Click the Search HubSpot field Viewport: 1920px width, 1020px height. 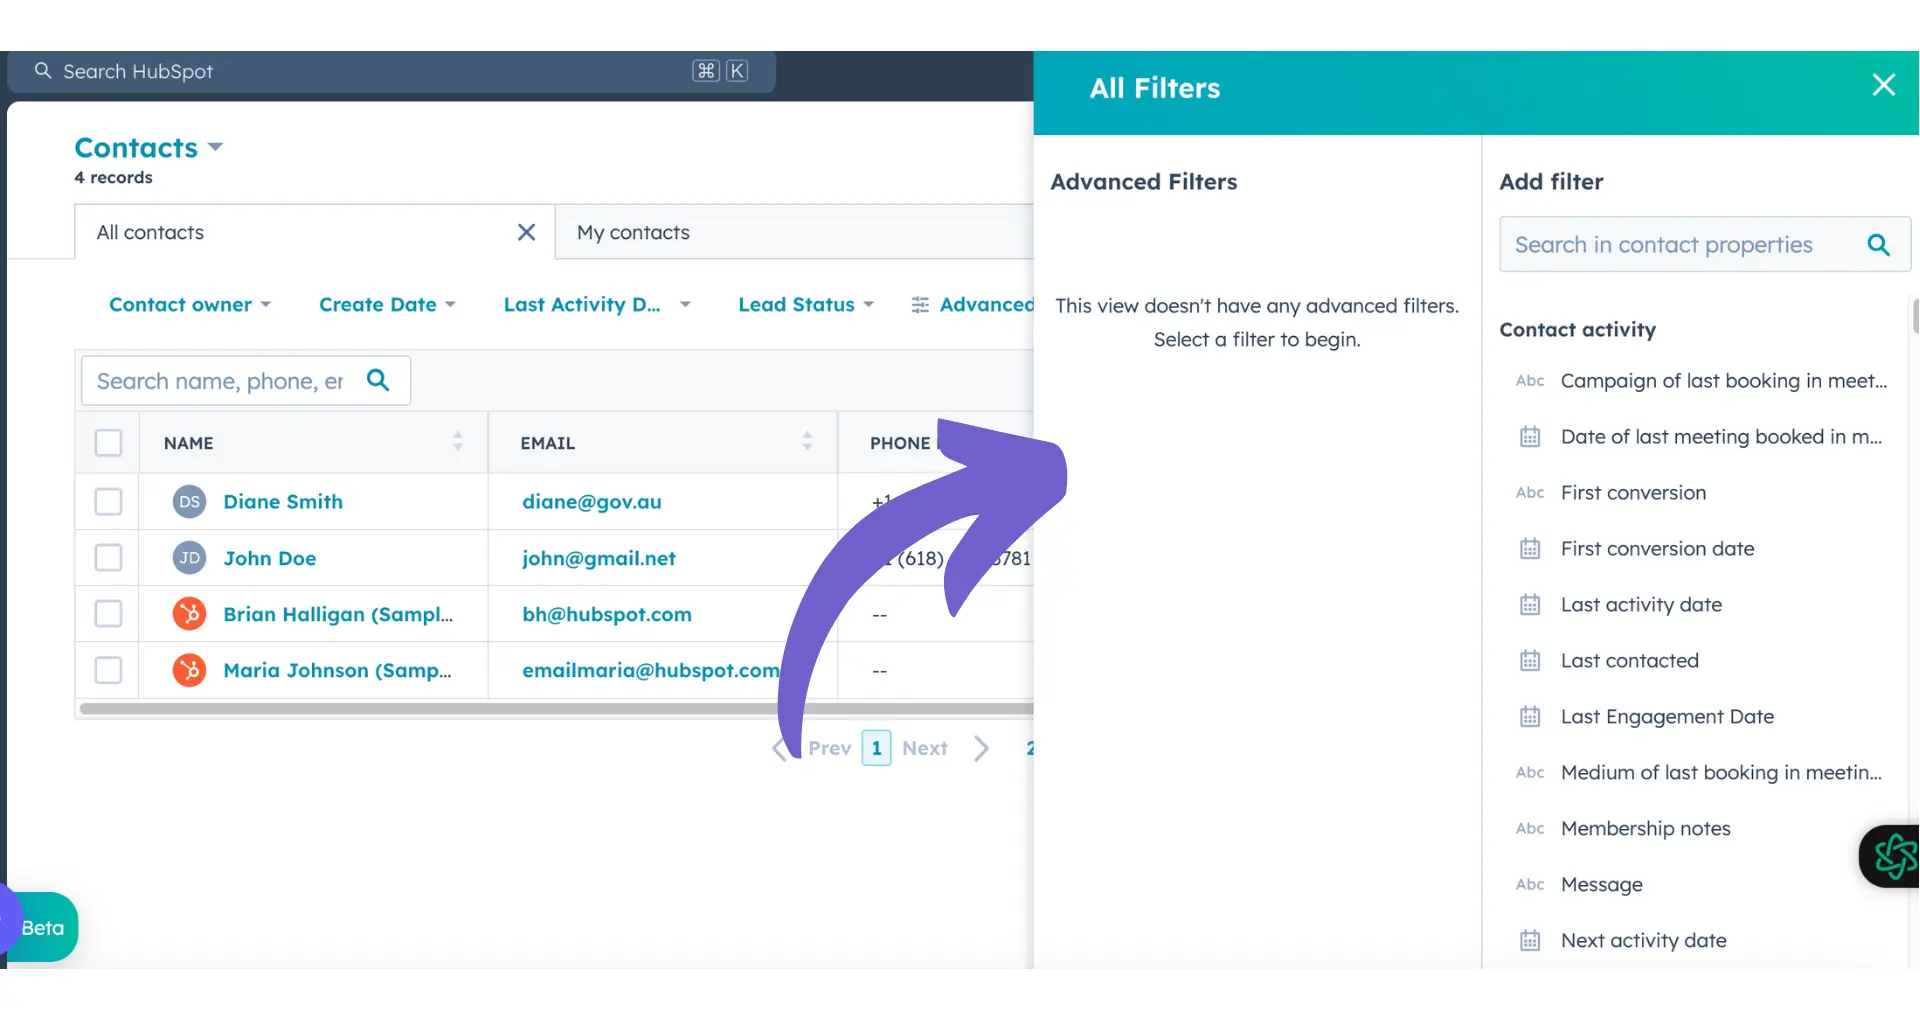[392, 71]
